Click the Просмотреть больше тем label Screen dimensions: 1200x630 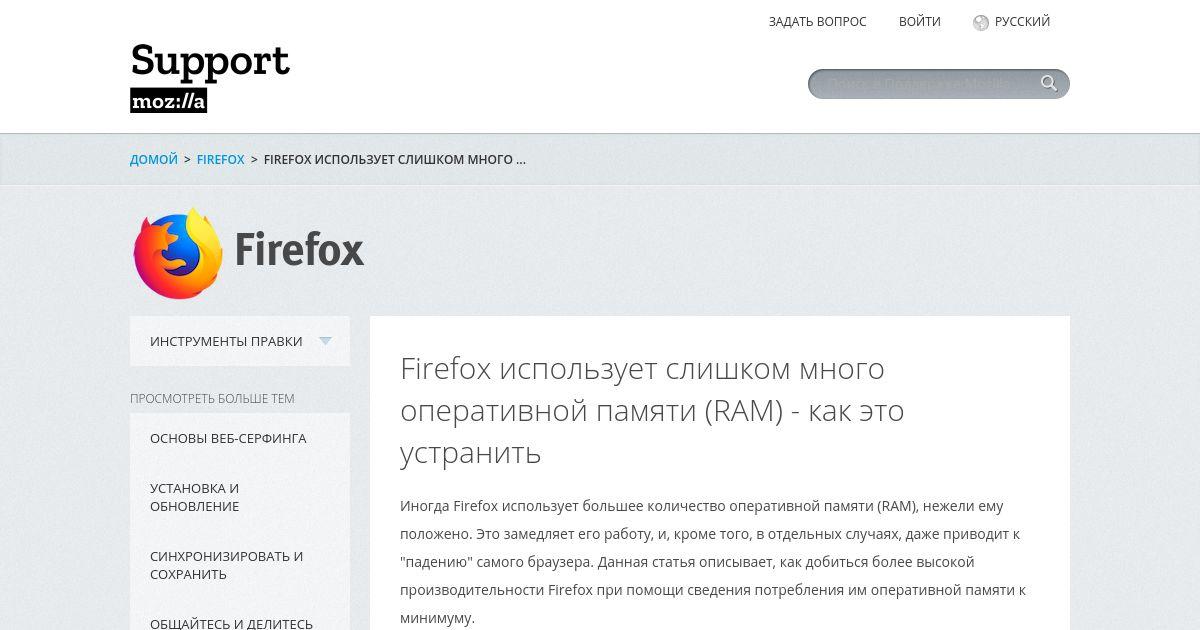pos(212,398)
